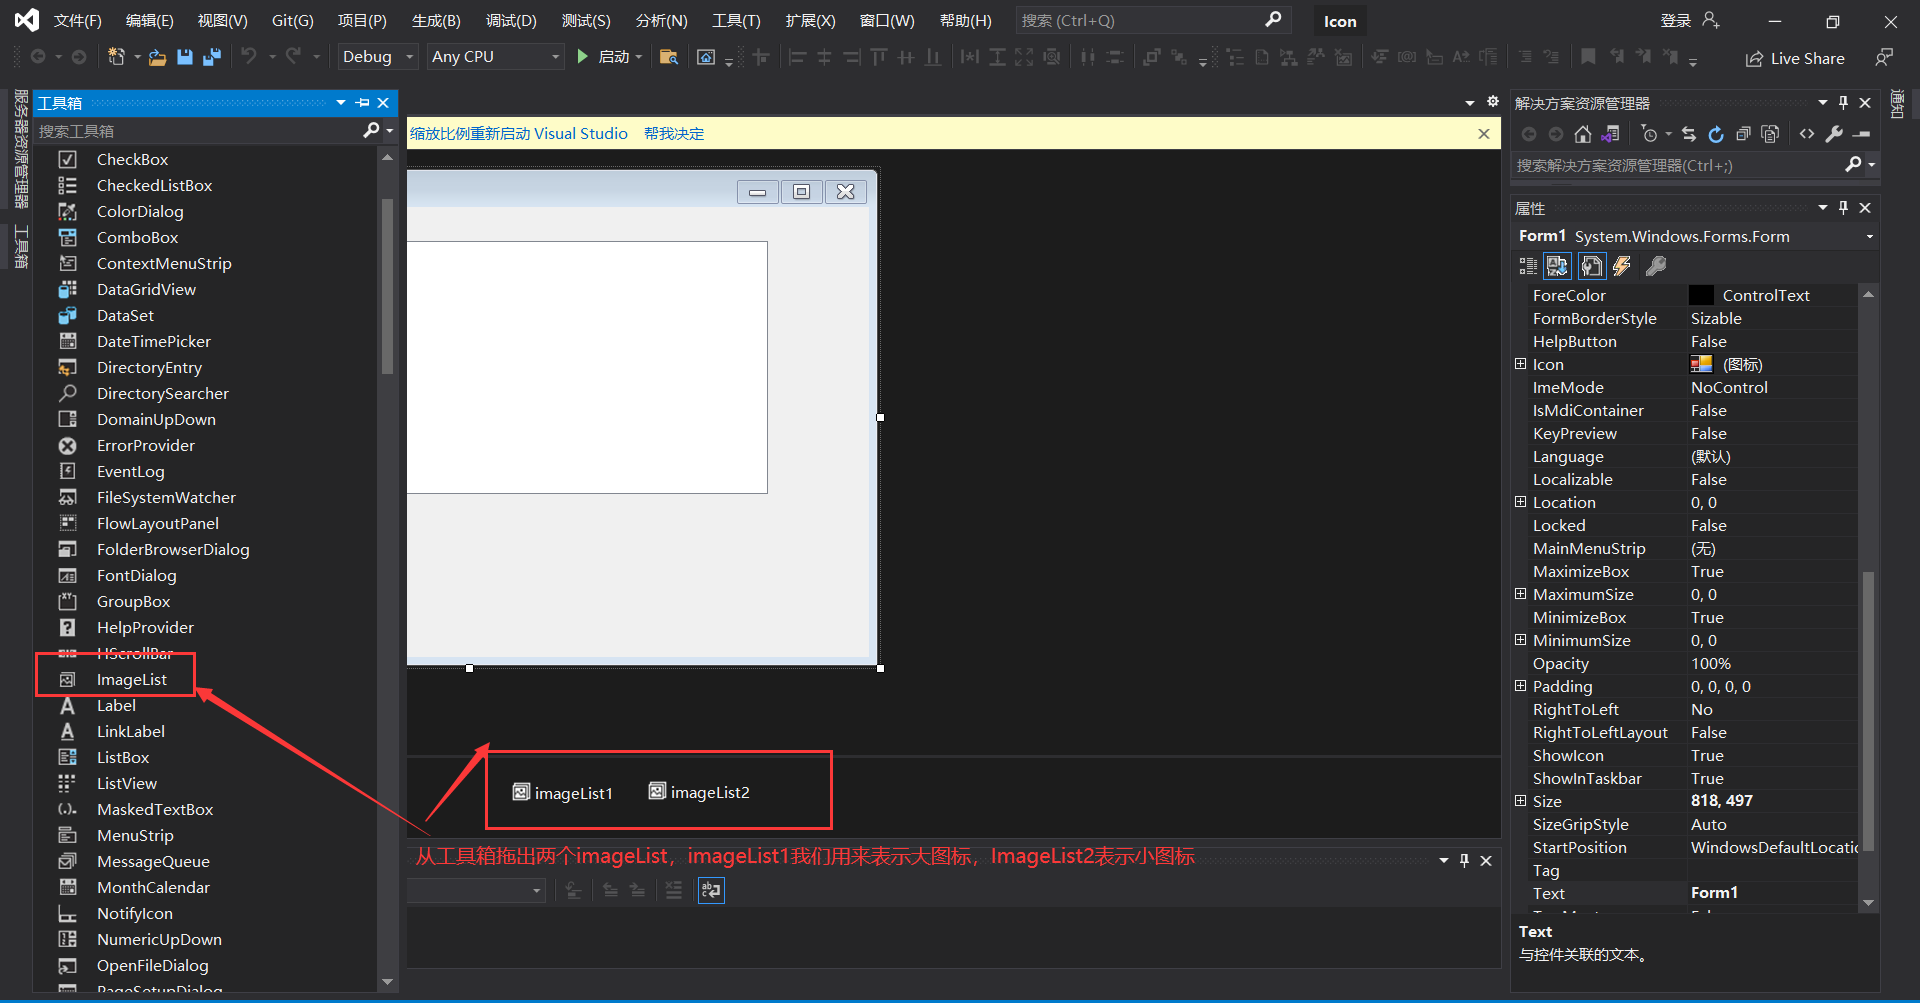Select ListView in the Toolbox
The height and width of the screenshot is (1003, 1920).
pos(126,783)
